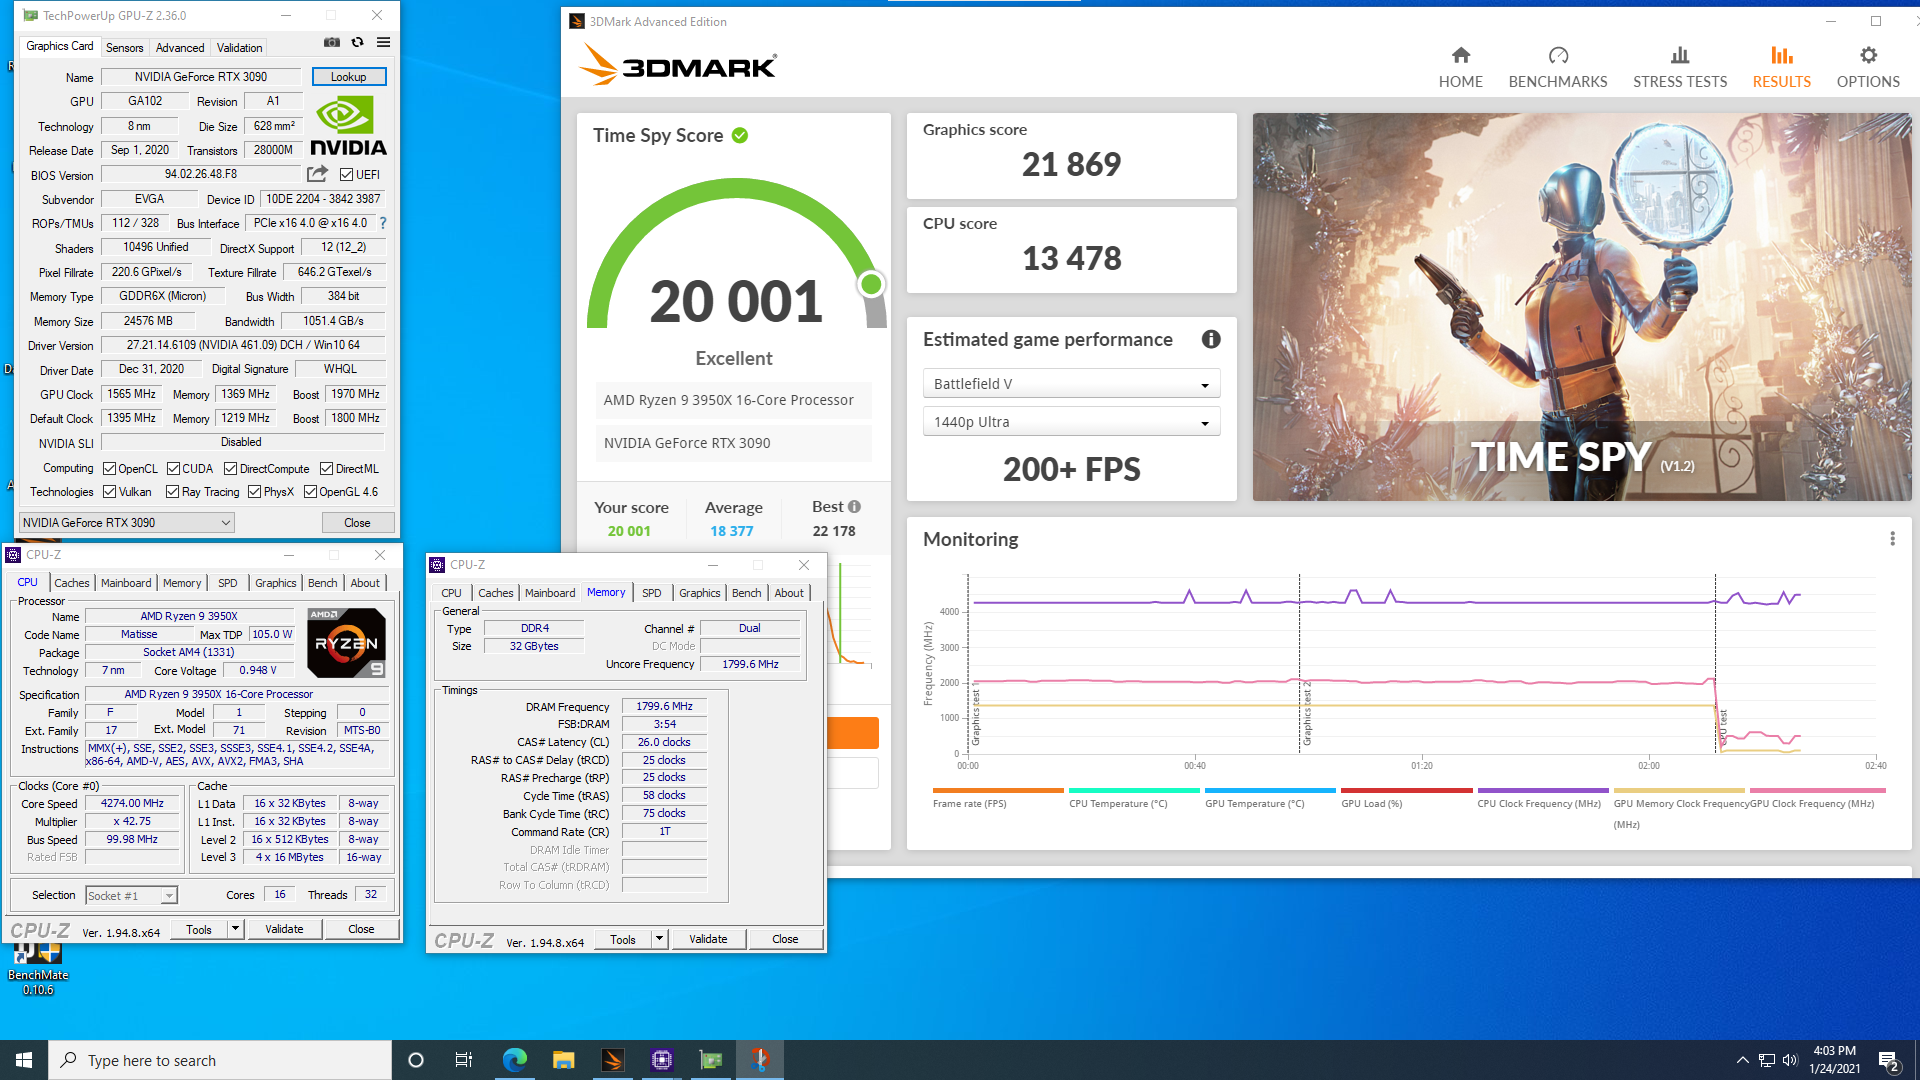Open Task View on the taskbar
1920x1080 pixels.
click(x=464, y=1060)
